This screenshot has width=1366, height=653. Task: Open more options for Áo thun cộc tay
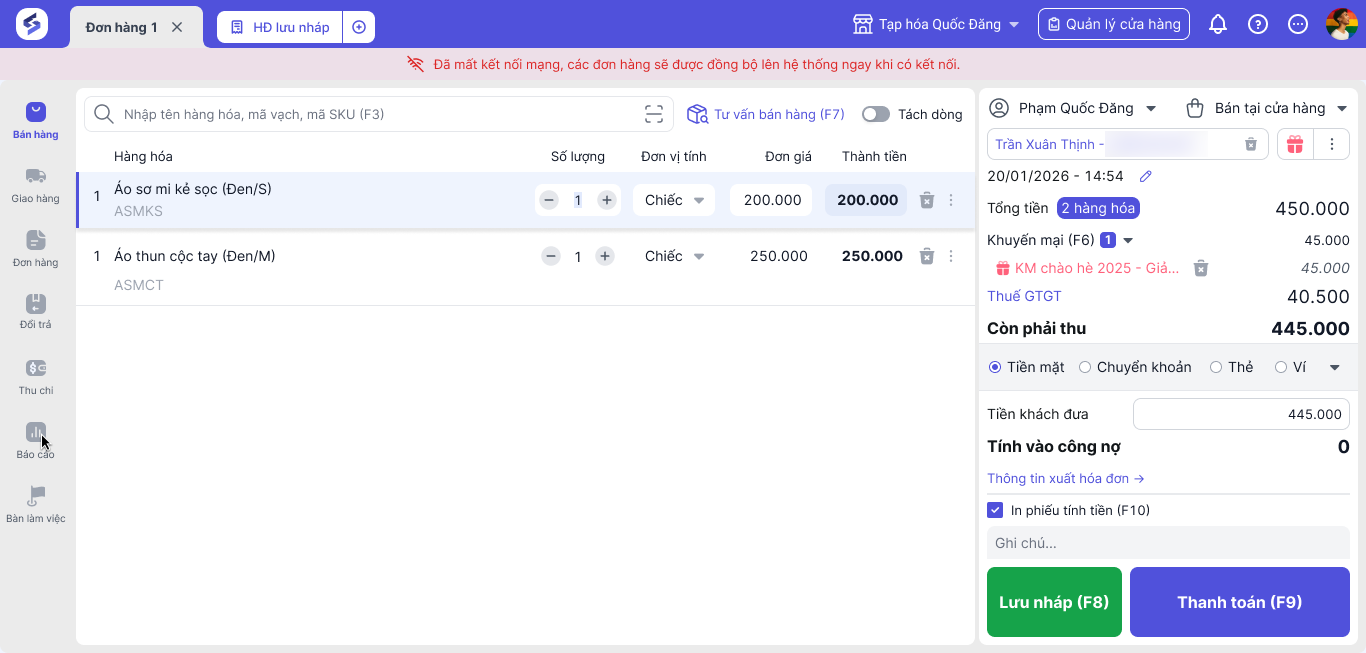point(951,256)
